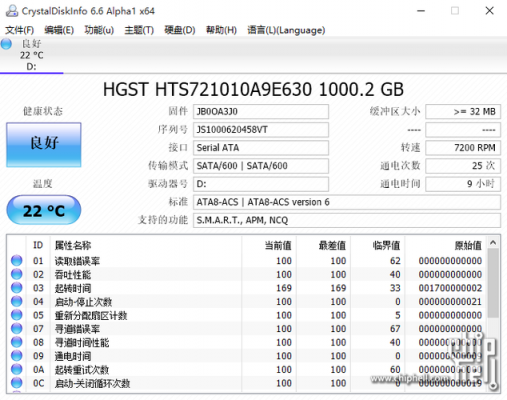
Task: Click the status orb for row 07
Action: (x=16, y=329)
